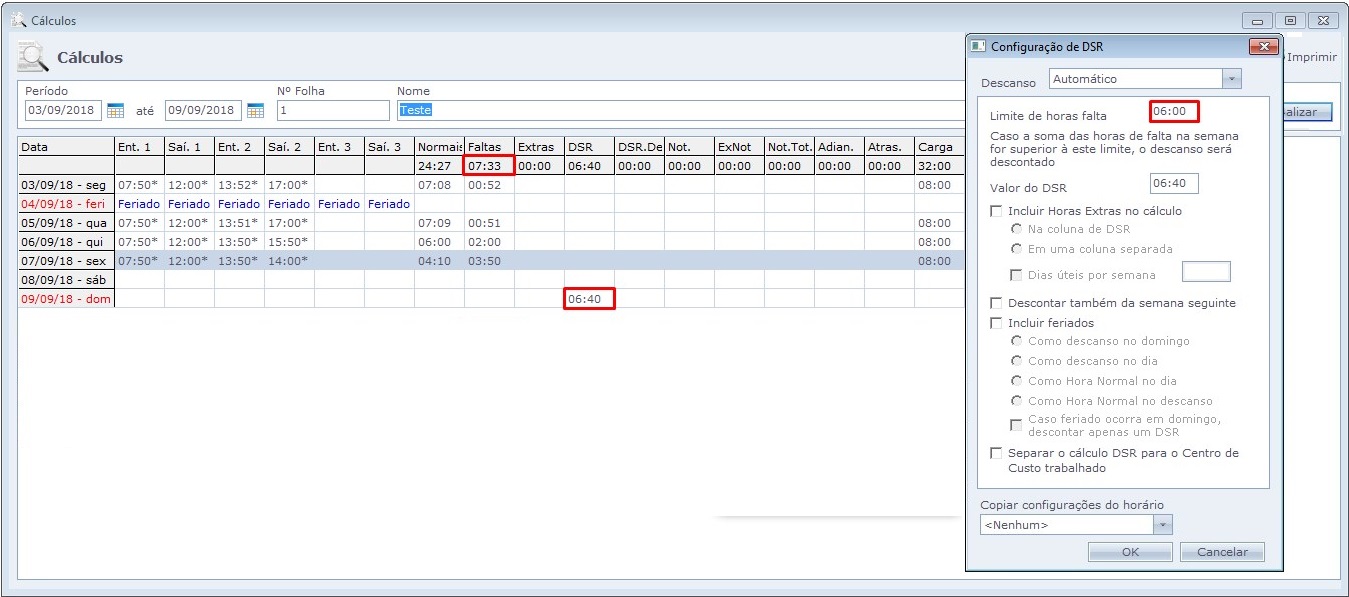
Task: Click the Cálculos magnifier icon
Action: tap(33, 58)
